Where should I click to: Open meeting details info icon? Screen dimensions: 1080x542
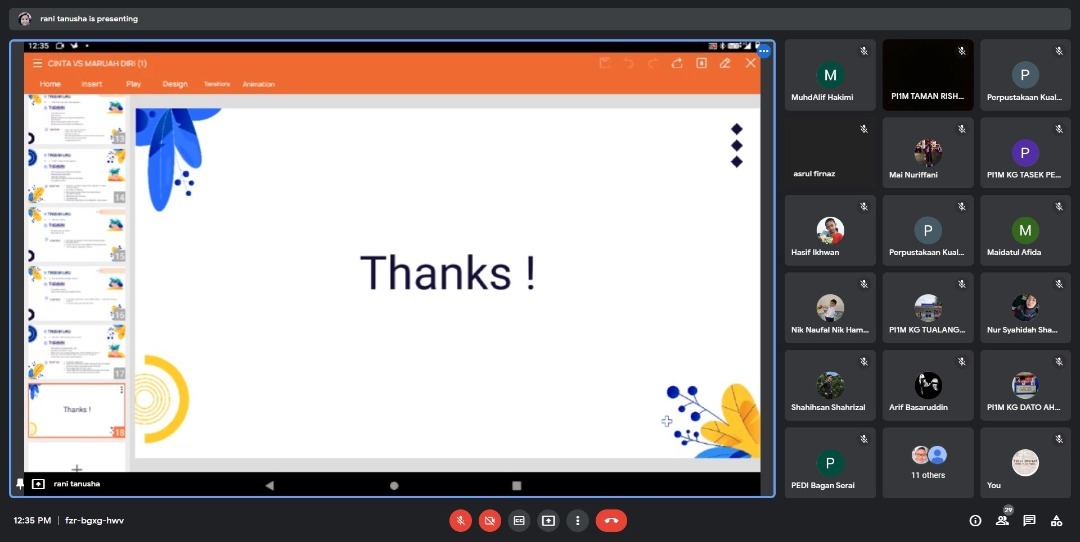(x=975, y=520)
